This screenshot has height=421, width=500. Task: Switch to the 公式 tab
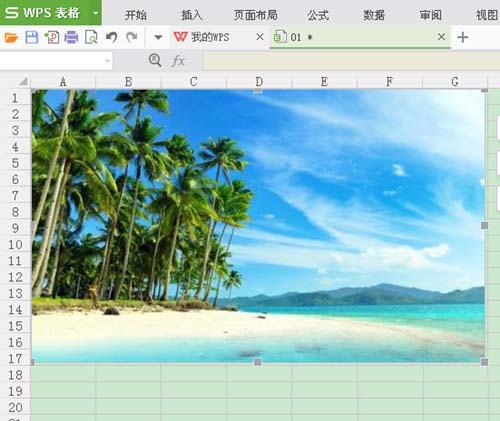[x=318, y=15]
